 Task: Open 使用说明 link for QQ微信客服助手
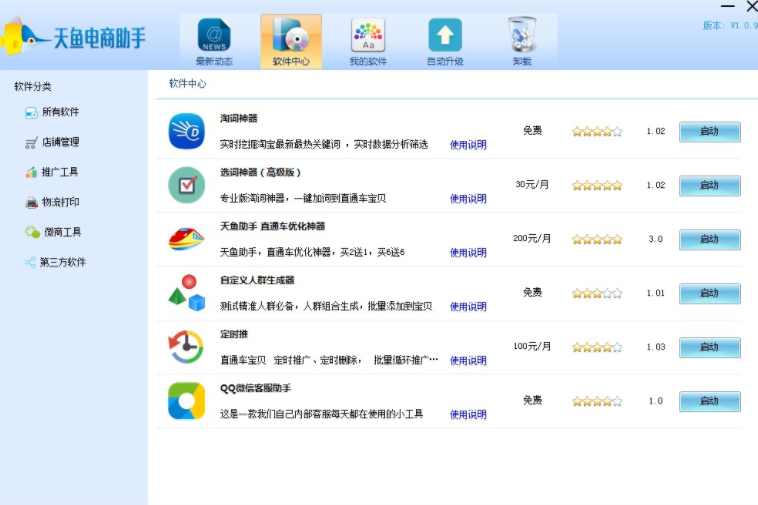[468, 414]
